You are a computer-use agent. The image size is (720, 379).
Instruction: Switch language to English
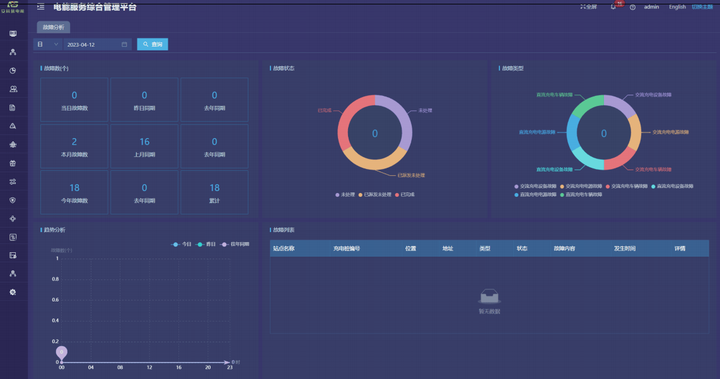pos(677,7)
